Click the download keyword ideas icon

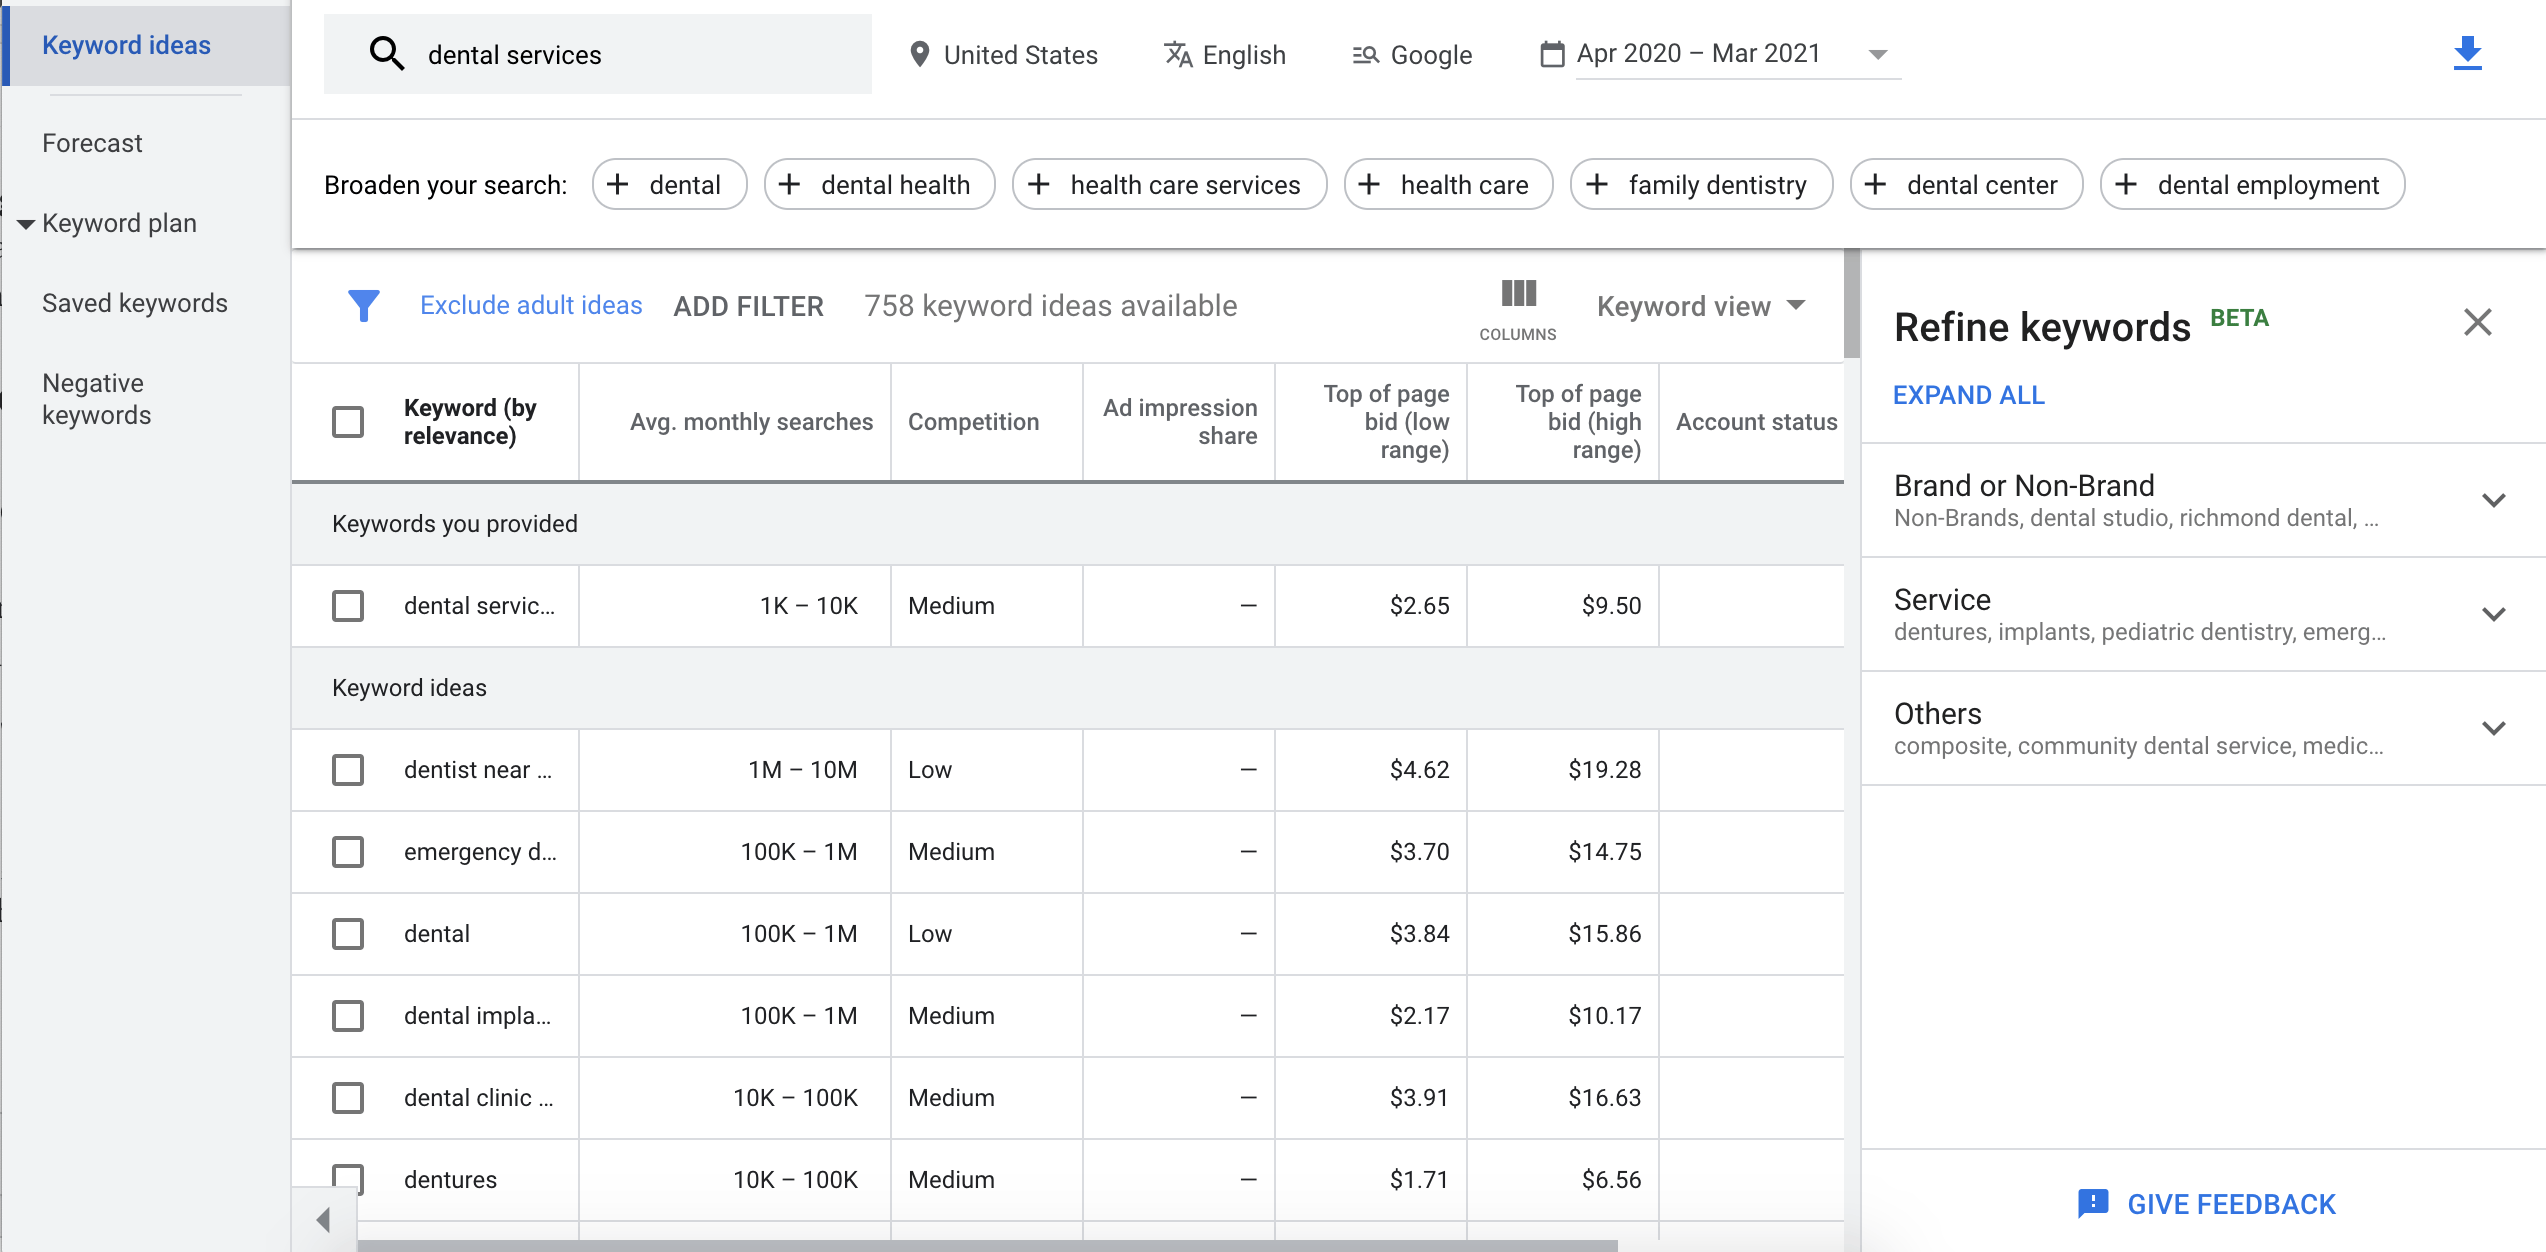2467,53
